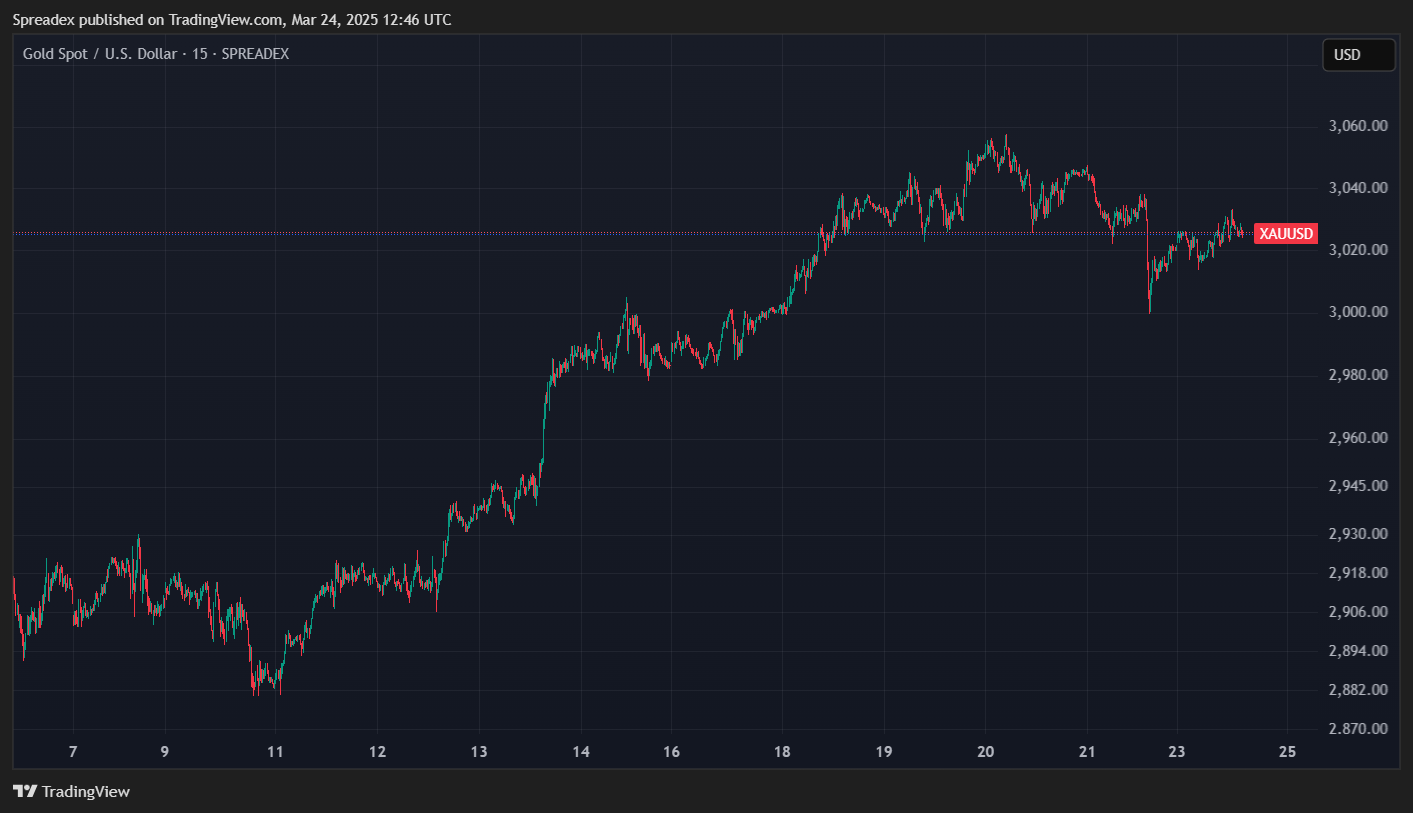Click the 2,930.00 price axis label

click(x=1358, y=534)
